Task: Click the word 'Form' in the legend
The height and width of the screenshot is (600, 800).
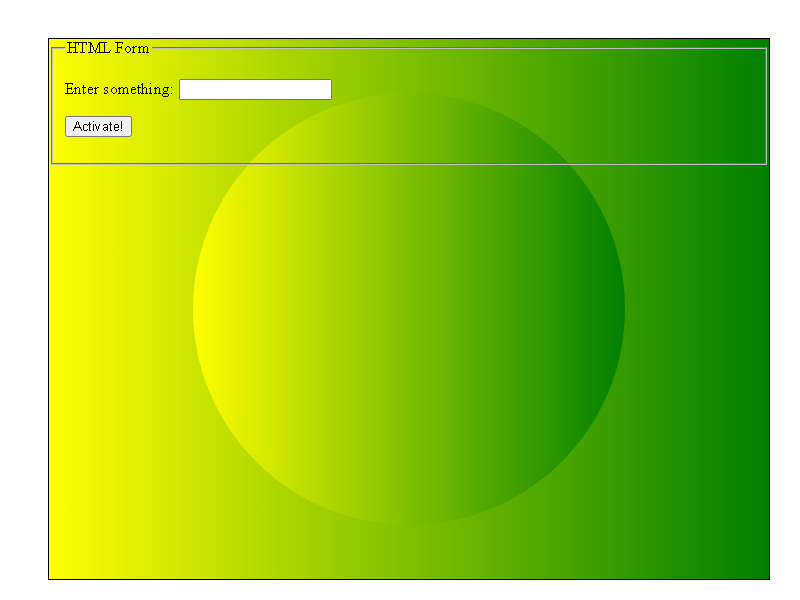Action: [132, 48]
